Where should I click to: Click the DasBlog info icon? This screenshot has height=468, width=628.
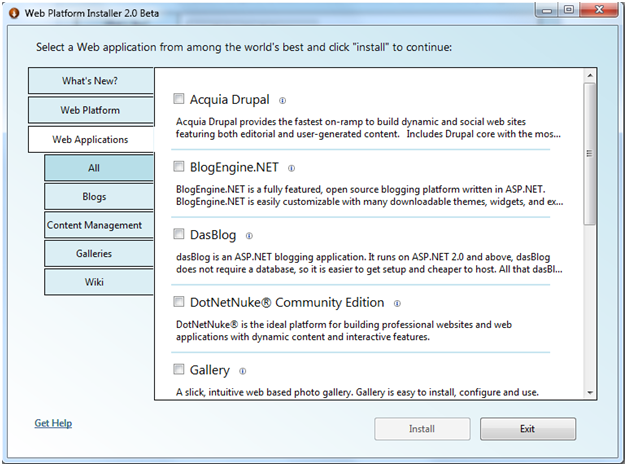click(x=249, y=236)
